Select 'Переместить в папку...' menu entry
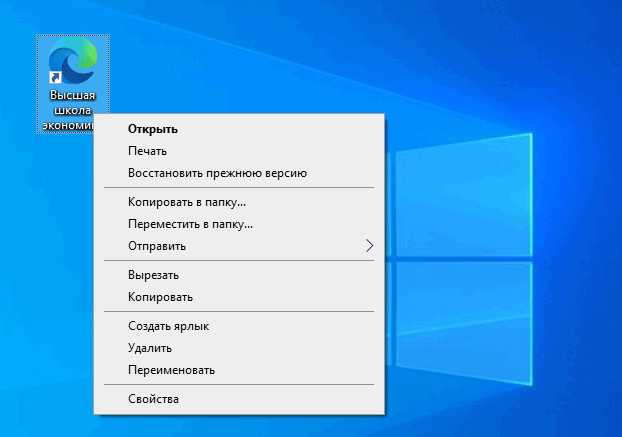The width and height of the screenshot is (622, 437). tap(239, 224)
